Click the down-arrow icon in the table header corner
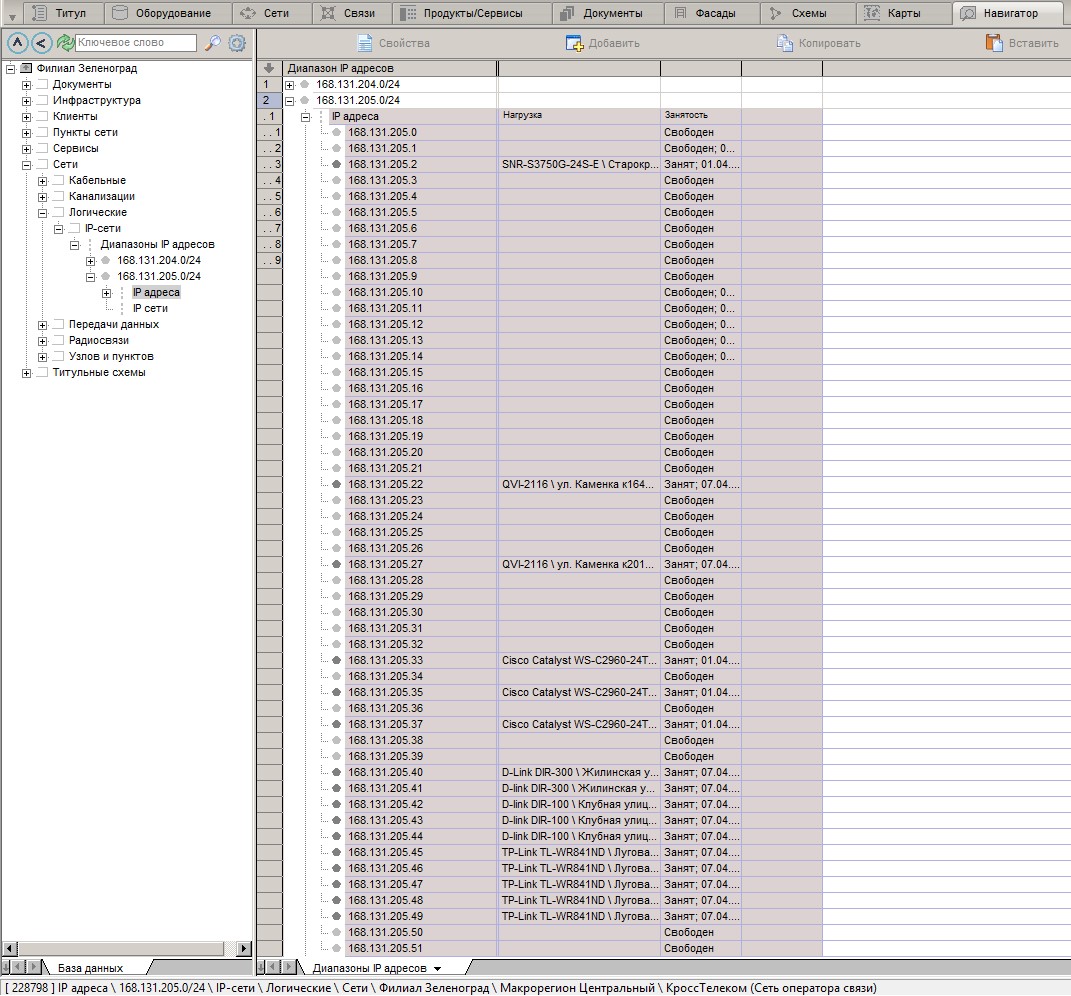This screenshot has width=1071, height=996. pos(269,68)
